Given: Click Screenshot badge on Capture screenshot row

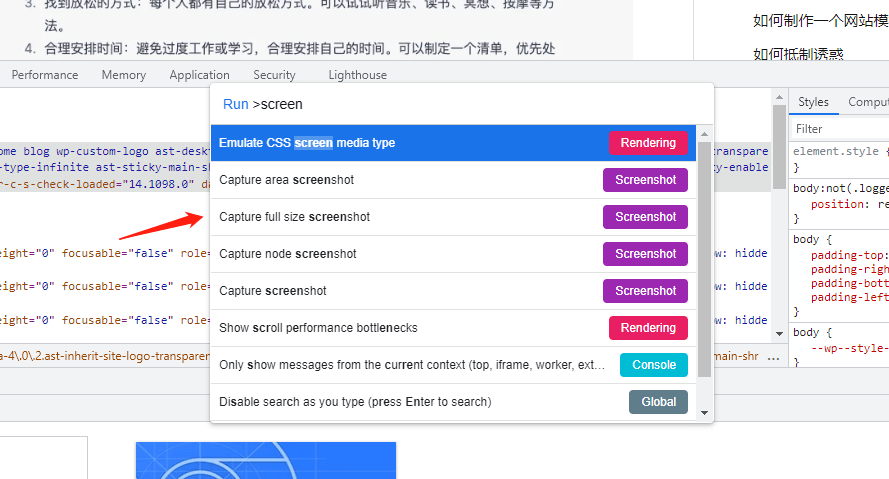Looking at the screenshot, I should pyautogui.click(x=645, y=291).
